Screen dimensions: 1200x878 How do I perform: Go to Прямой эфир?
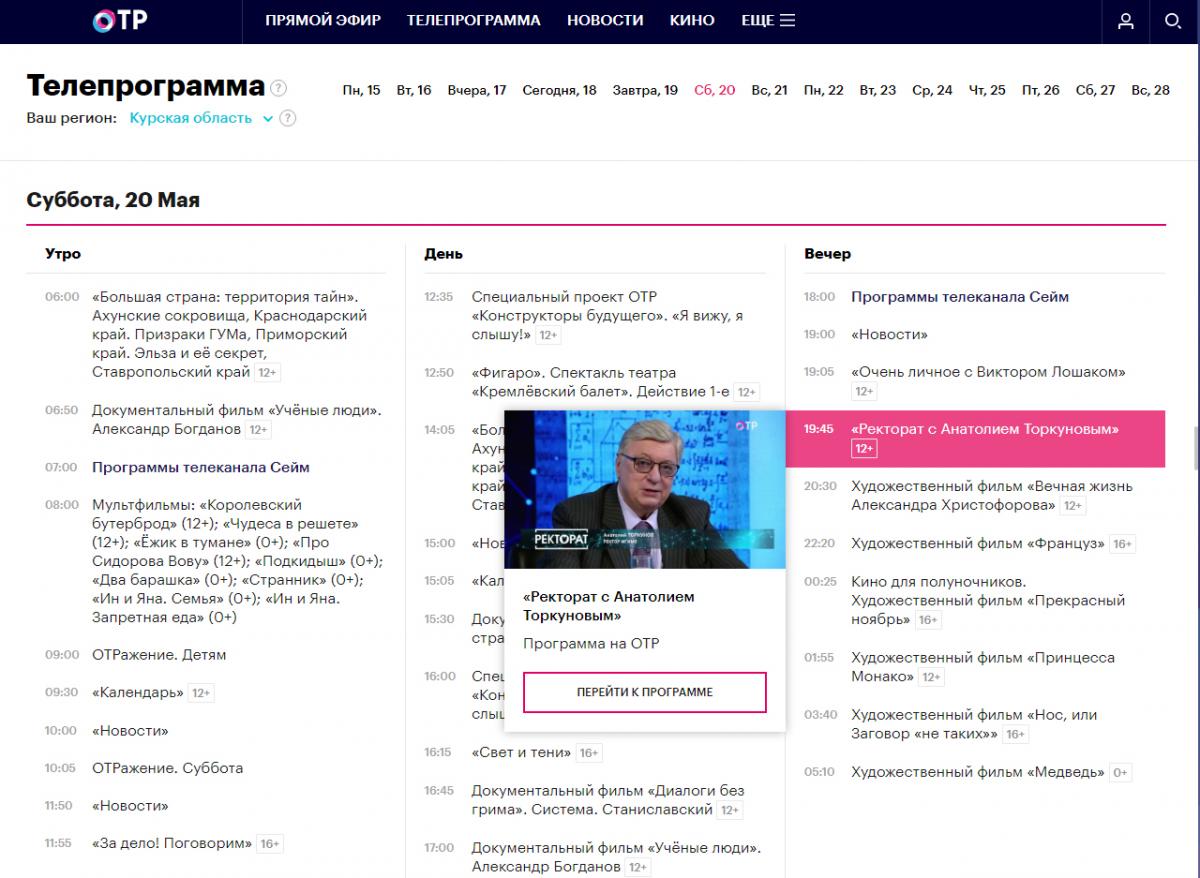click(323, 20)
